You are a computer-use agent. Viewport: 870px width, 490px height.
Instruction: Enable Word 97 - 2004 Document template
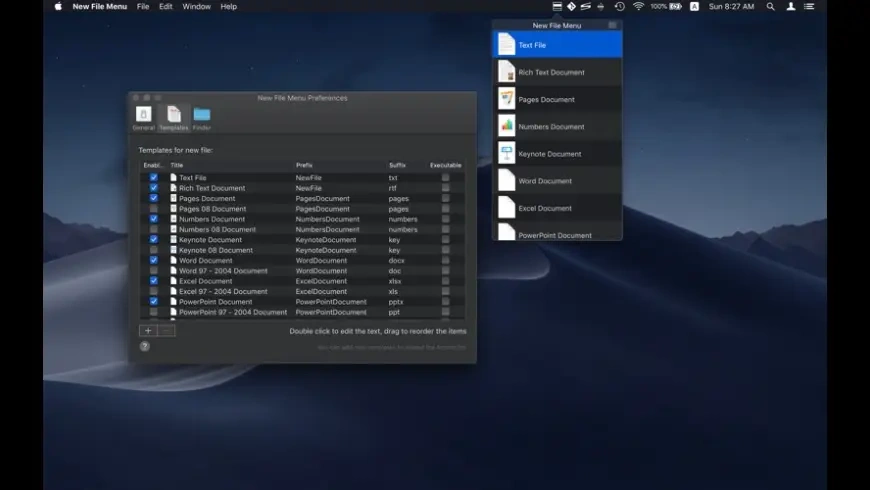[154, 270]
